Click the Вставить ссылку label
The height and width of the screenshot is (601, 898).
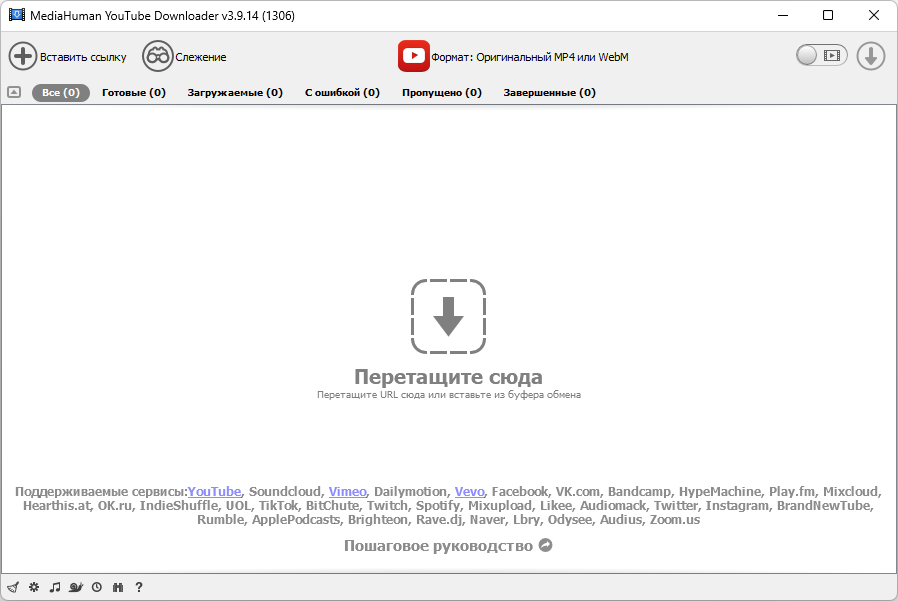point(83,57)
